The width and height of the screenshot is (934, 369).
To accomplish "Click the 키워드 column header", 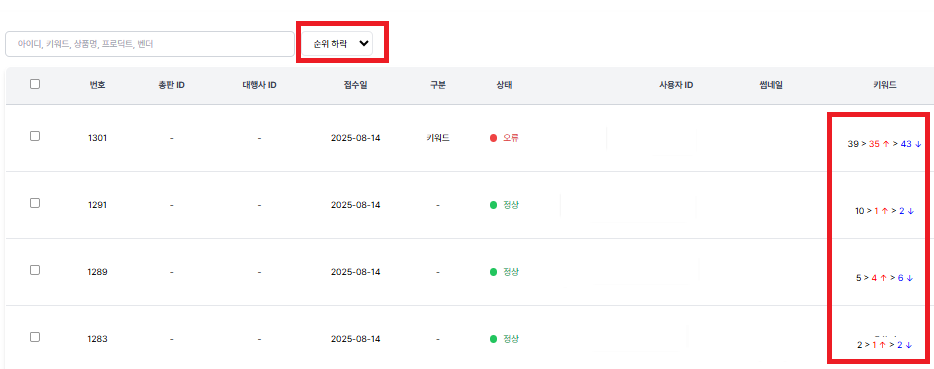I will (885, 85).
